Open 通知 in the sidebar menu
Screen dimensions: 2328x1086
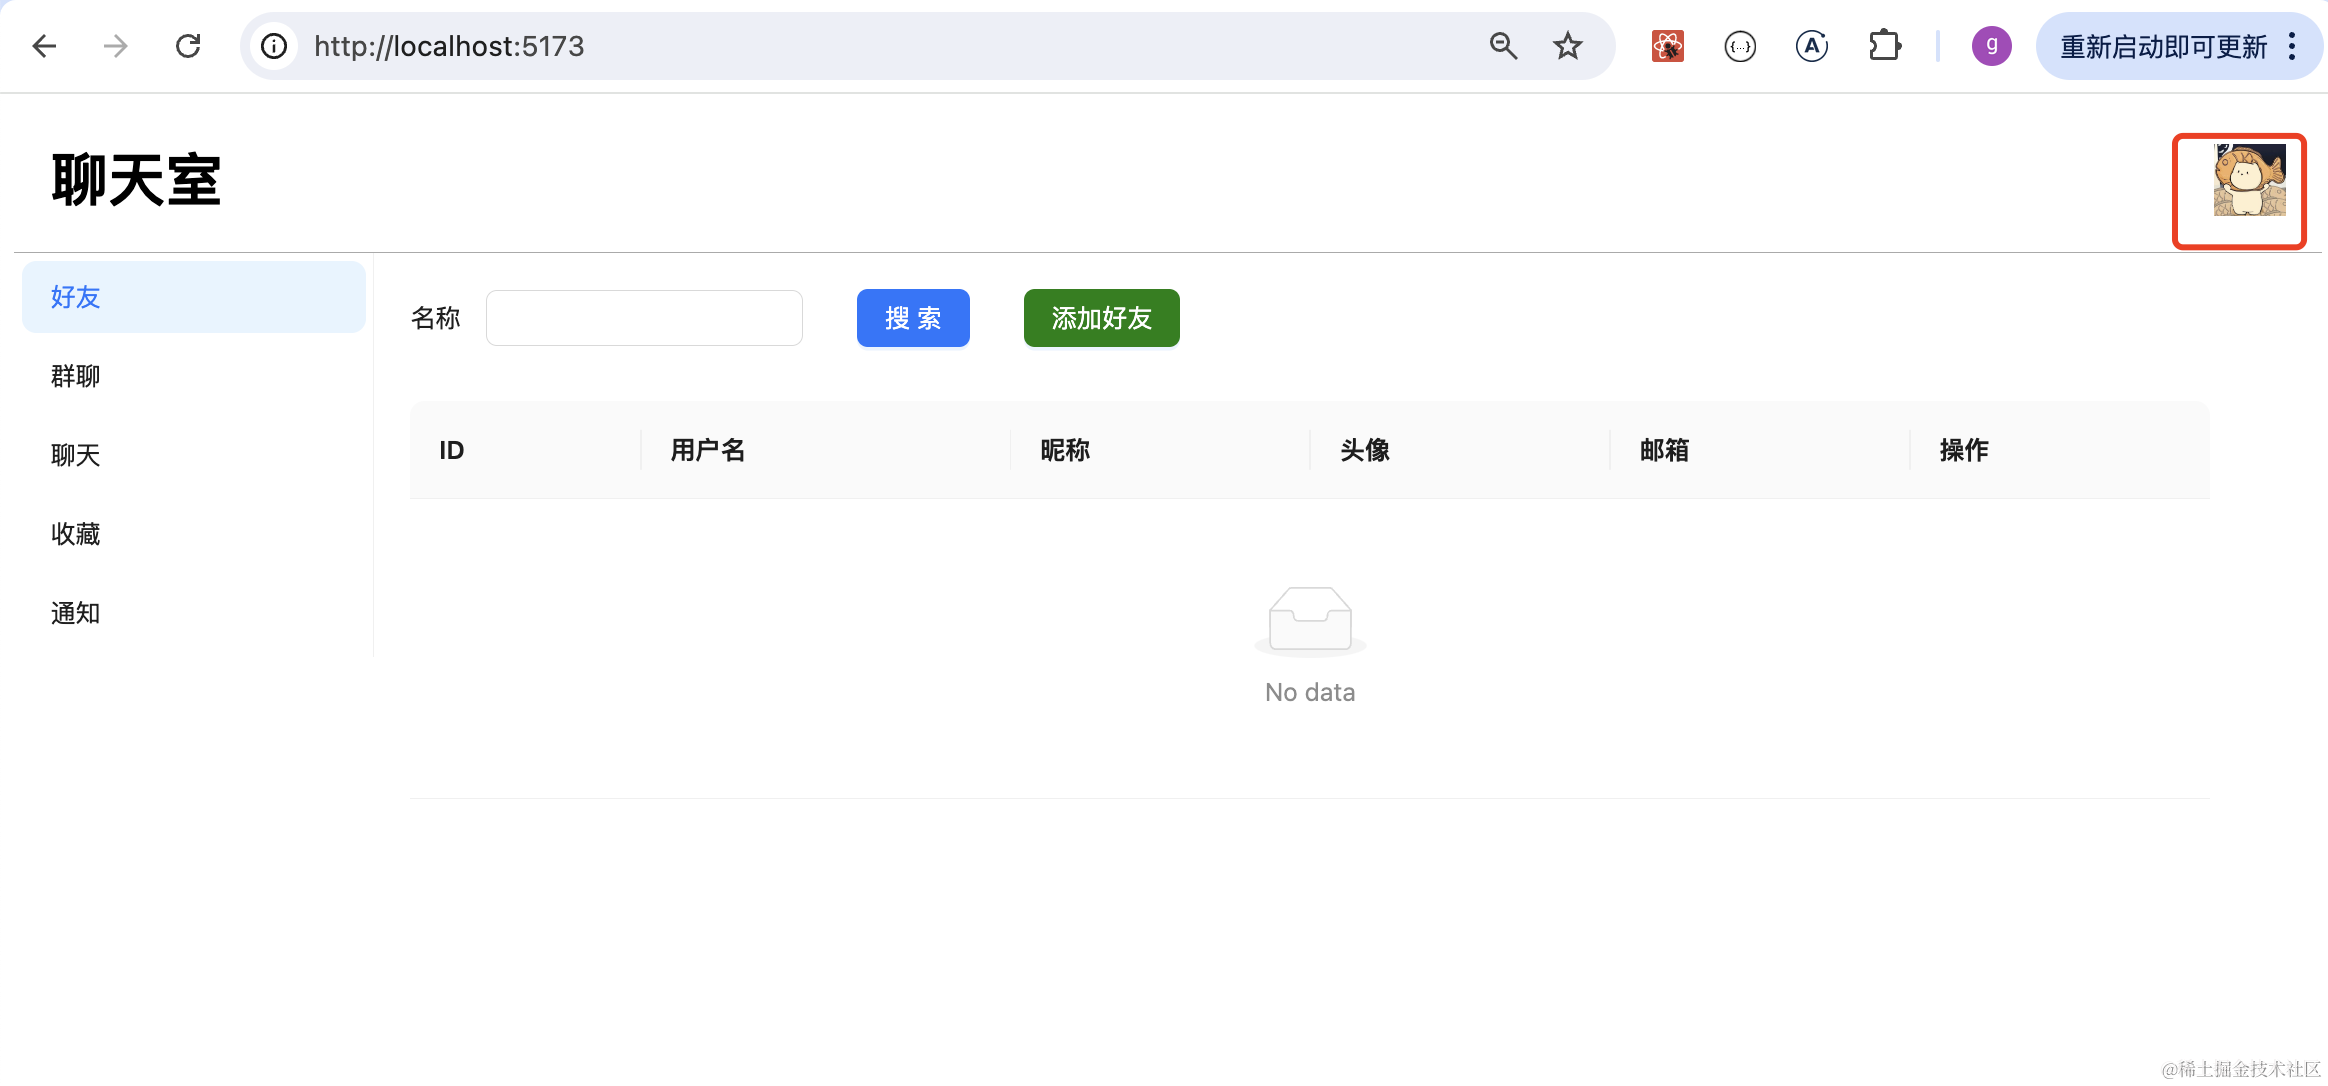coord(76,613)
